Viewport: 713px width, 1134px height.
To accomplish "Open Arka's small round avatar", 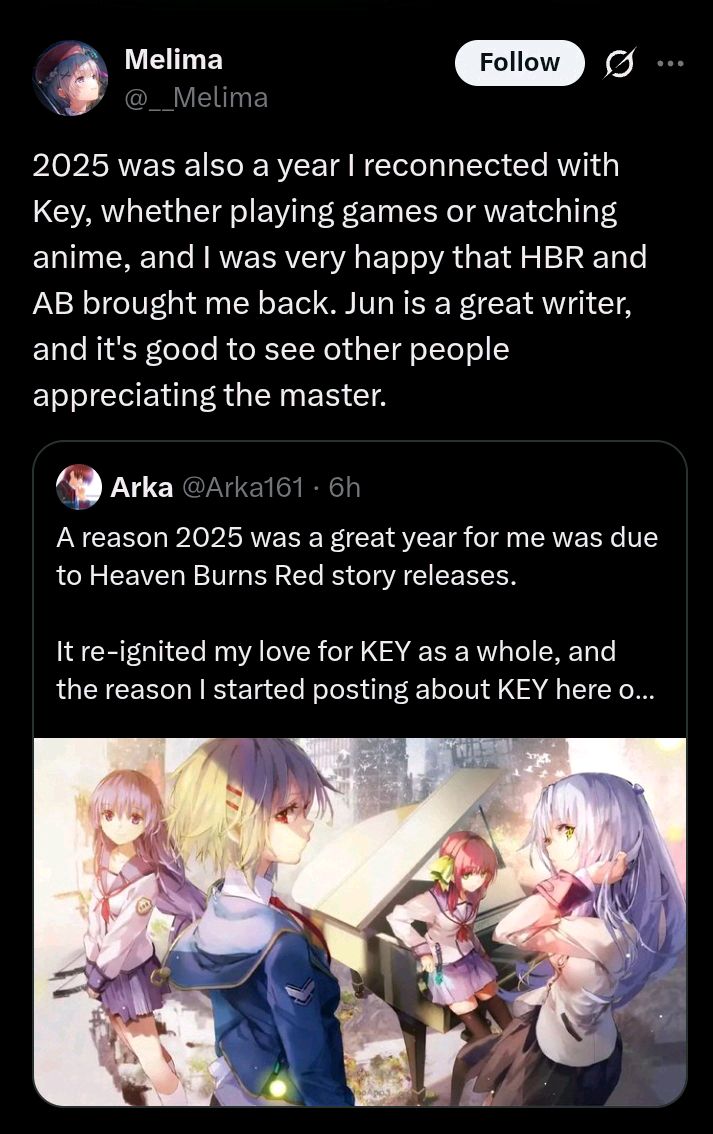I will [78, 487].
